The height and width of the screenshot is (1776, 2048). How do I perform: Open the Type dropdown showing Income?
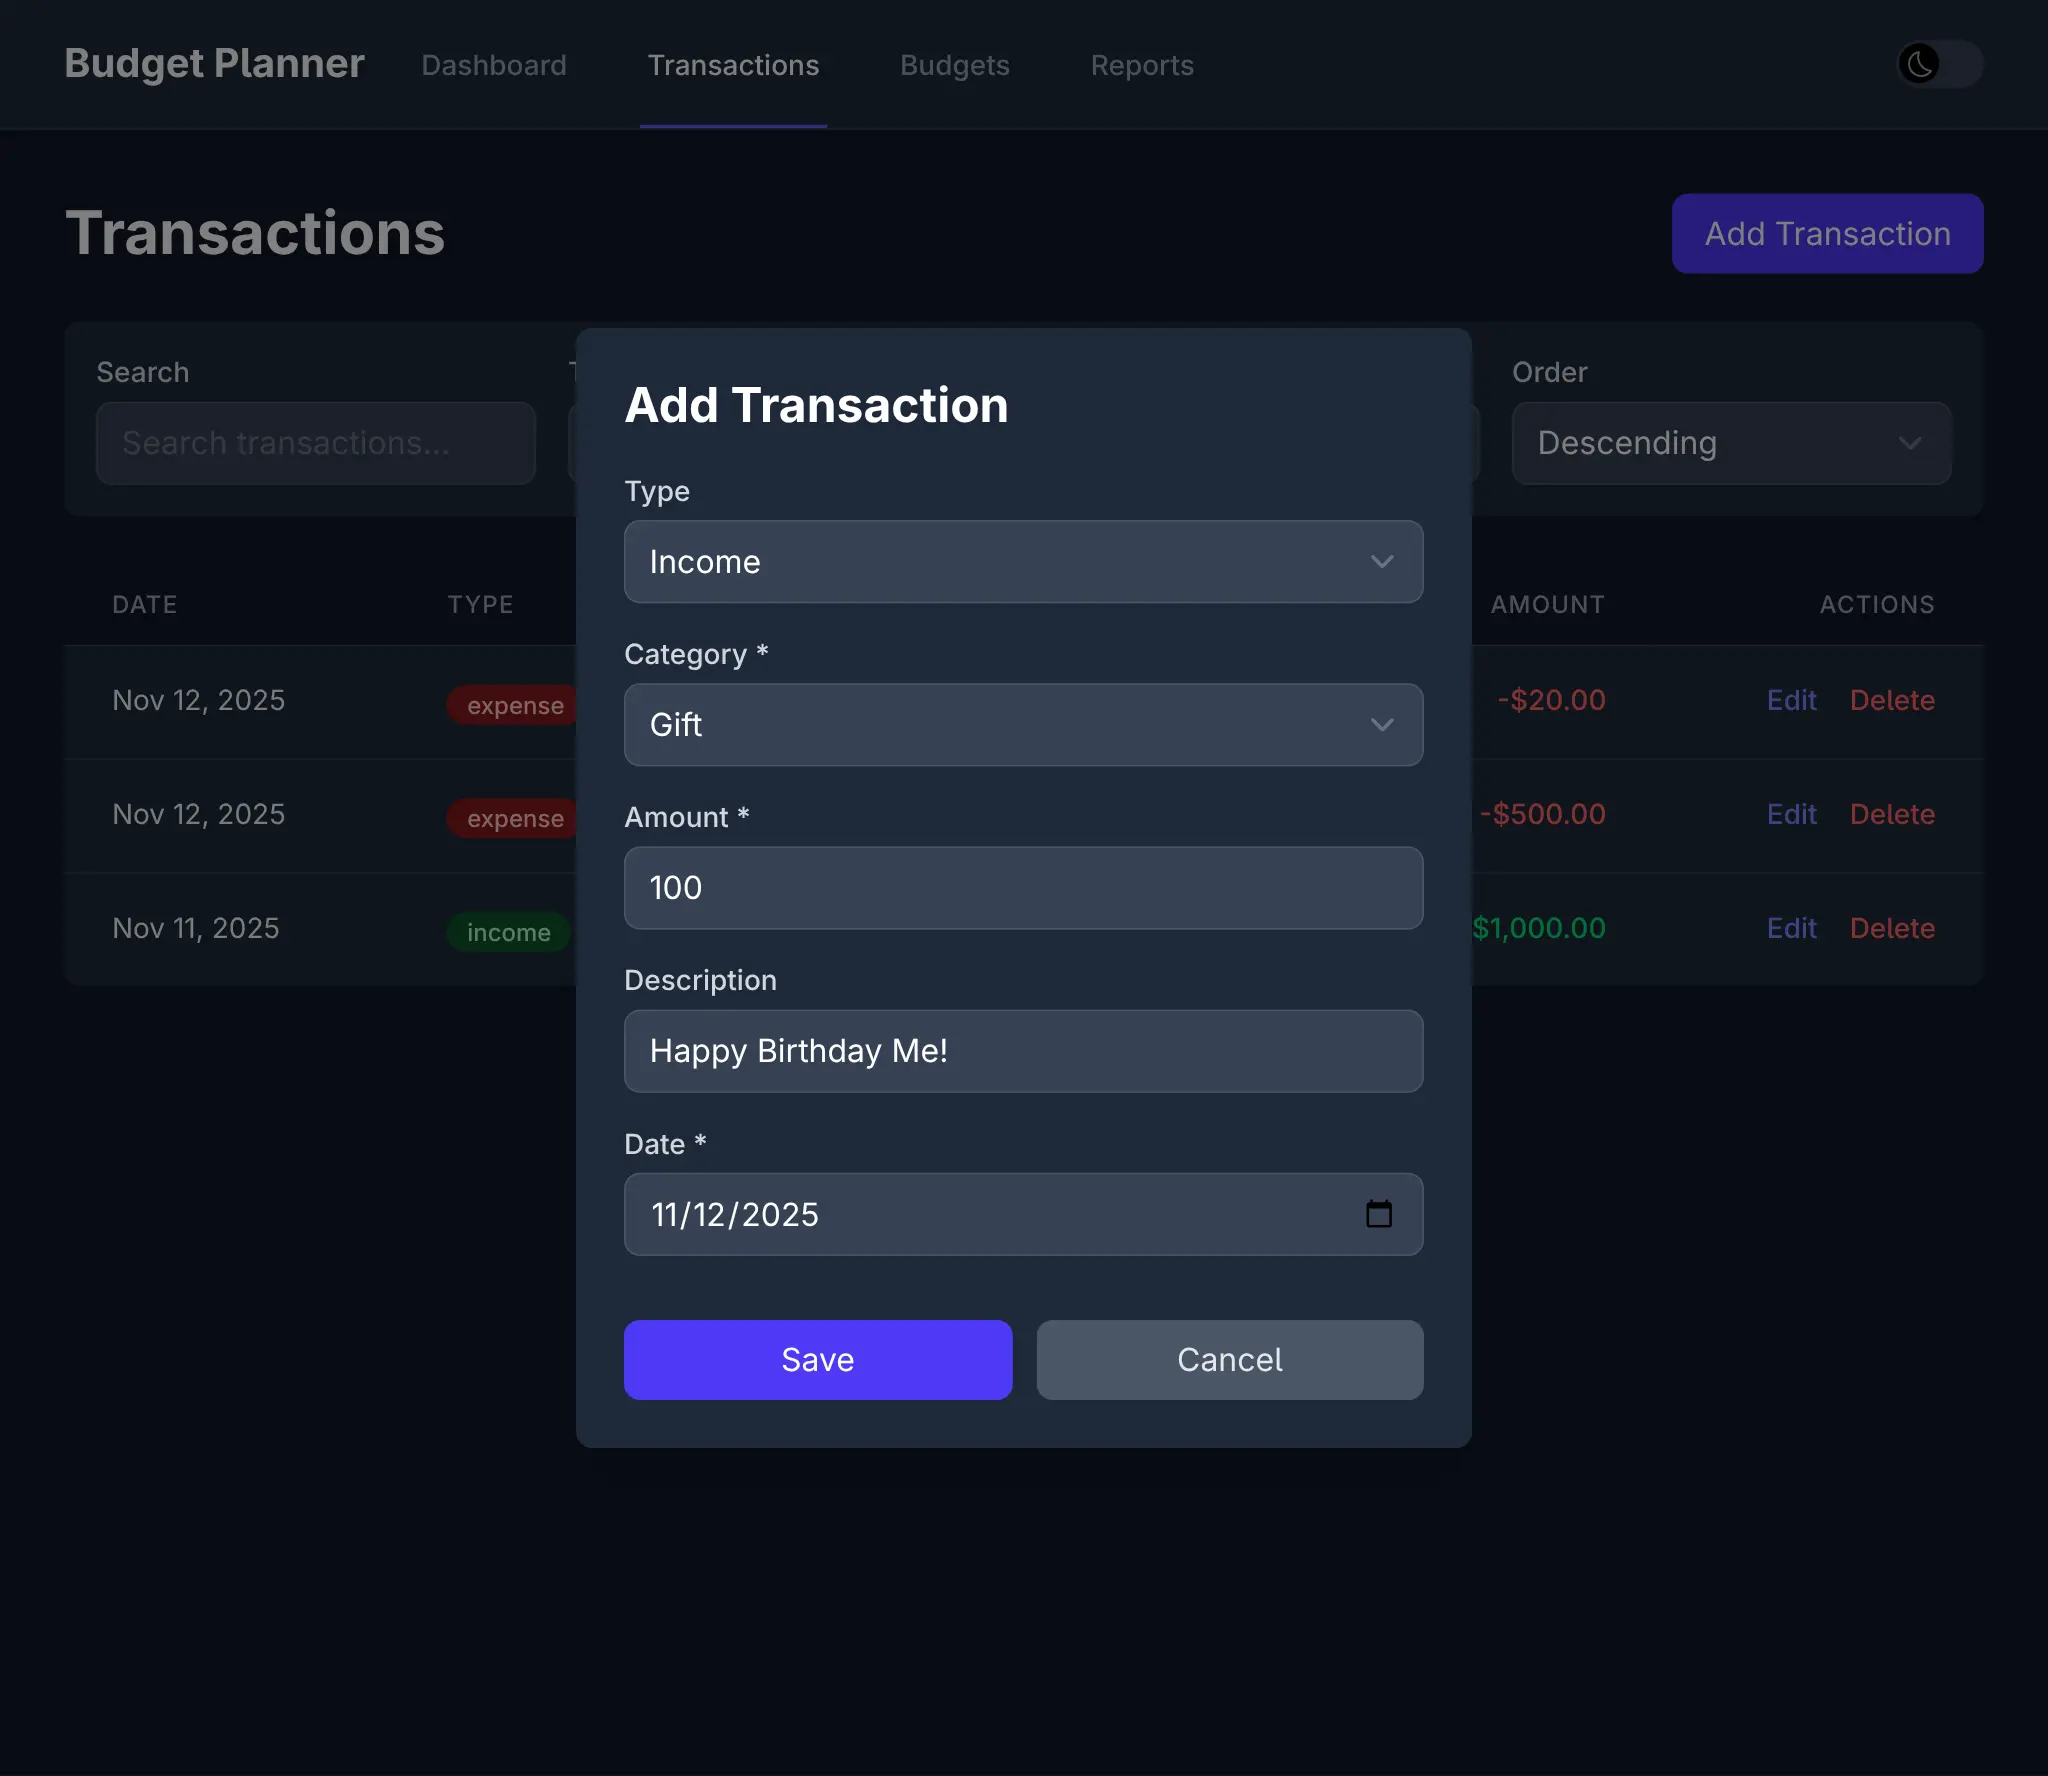point(1022,562)
